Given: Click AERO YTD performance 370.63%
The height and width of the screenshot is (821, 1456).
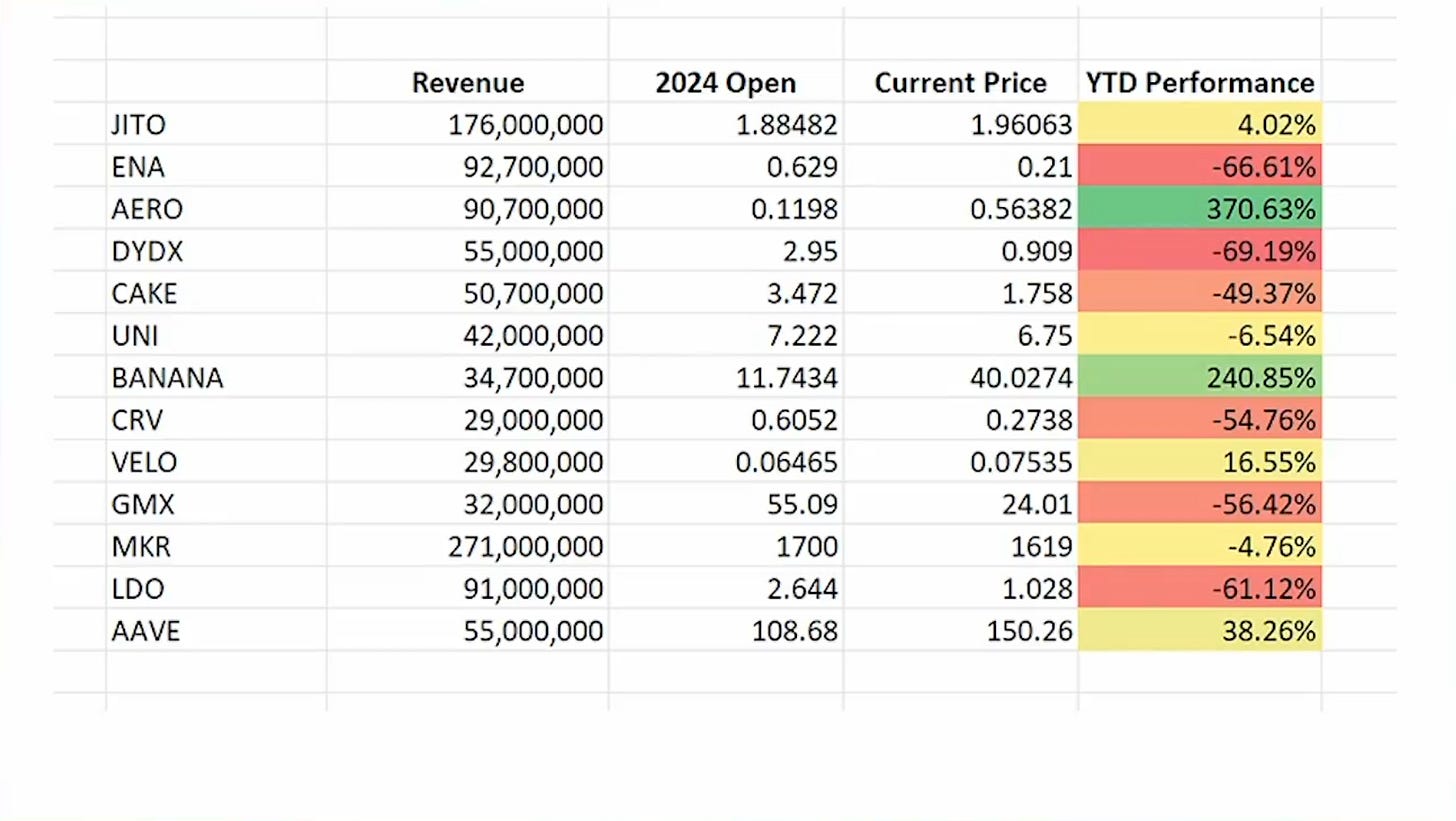Looking at the screenshot, I should [1200, 208].
